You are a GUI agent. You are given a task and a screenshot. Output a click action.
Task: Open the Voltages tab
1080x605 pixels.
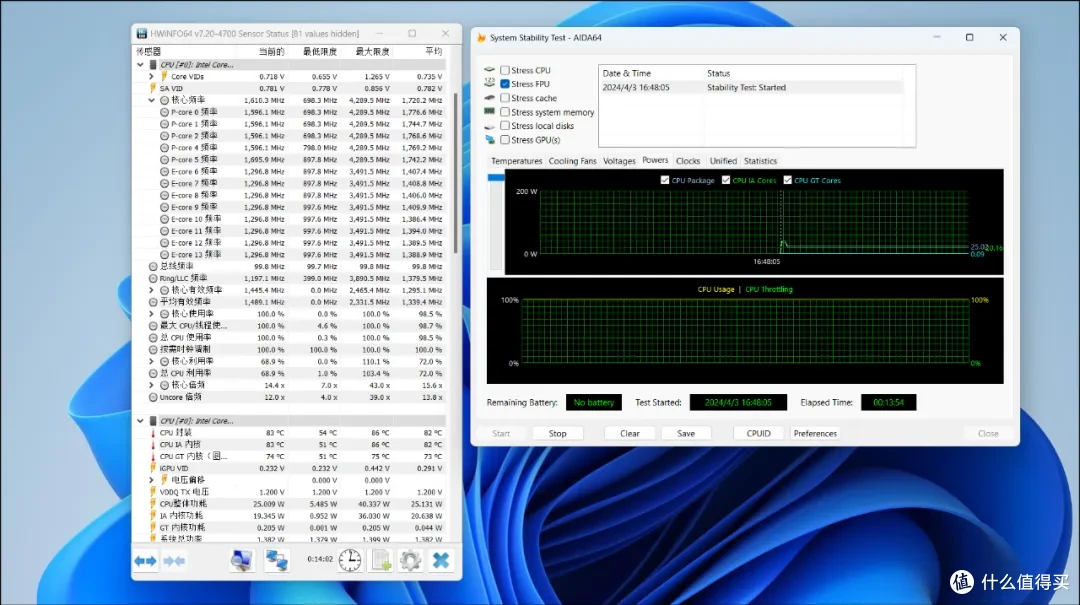pos(619,161)
